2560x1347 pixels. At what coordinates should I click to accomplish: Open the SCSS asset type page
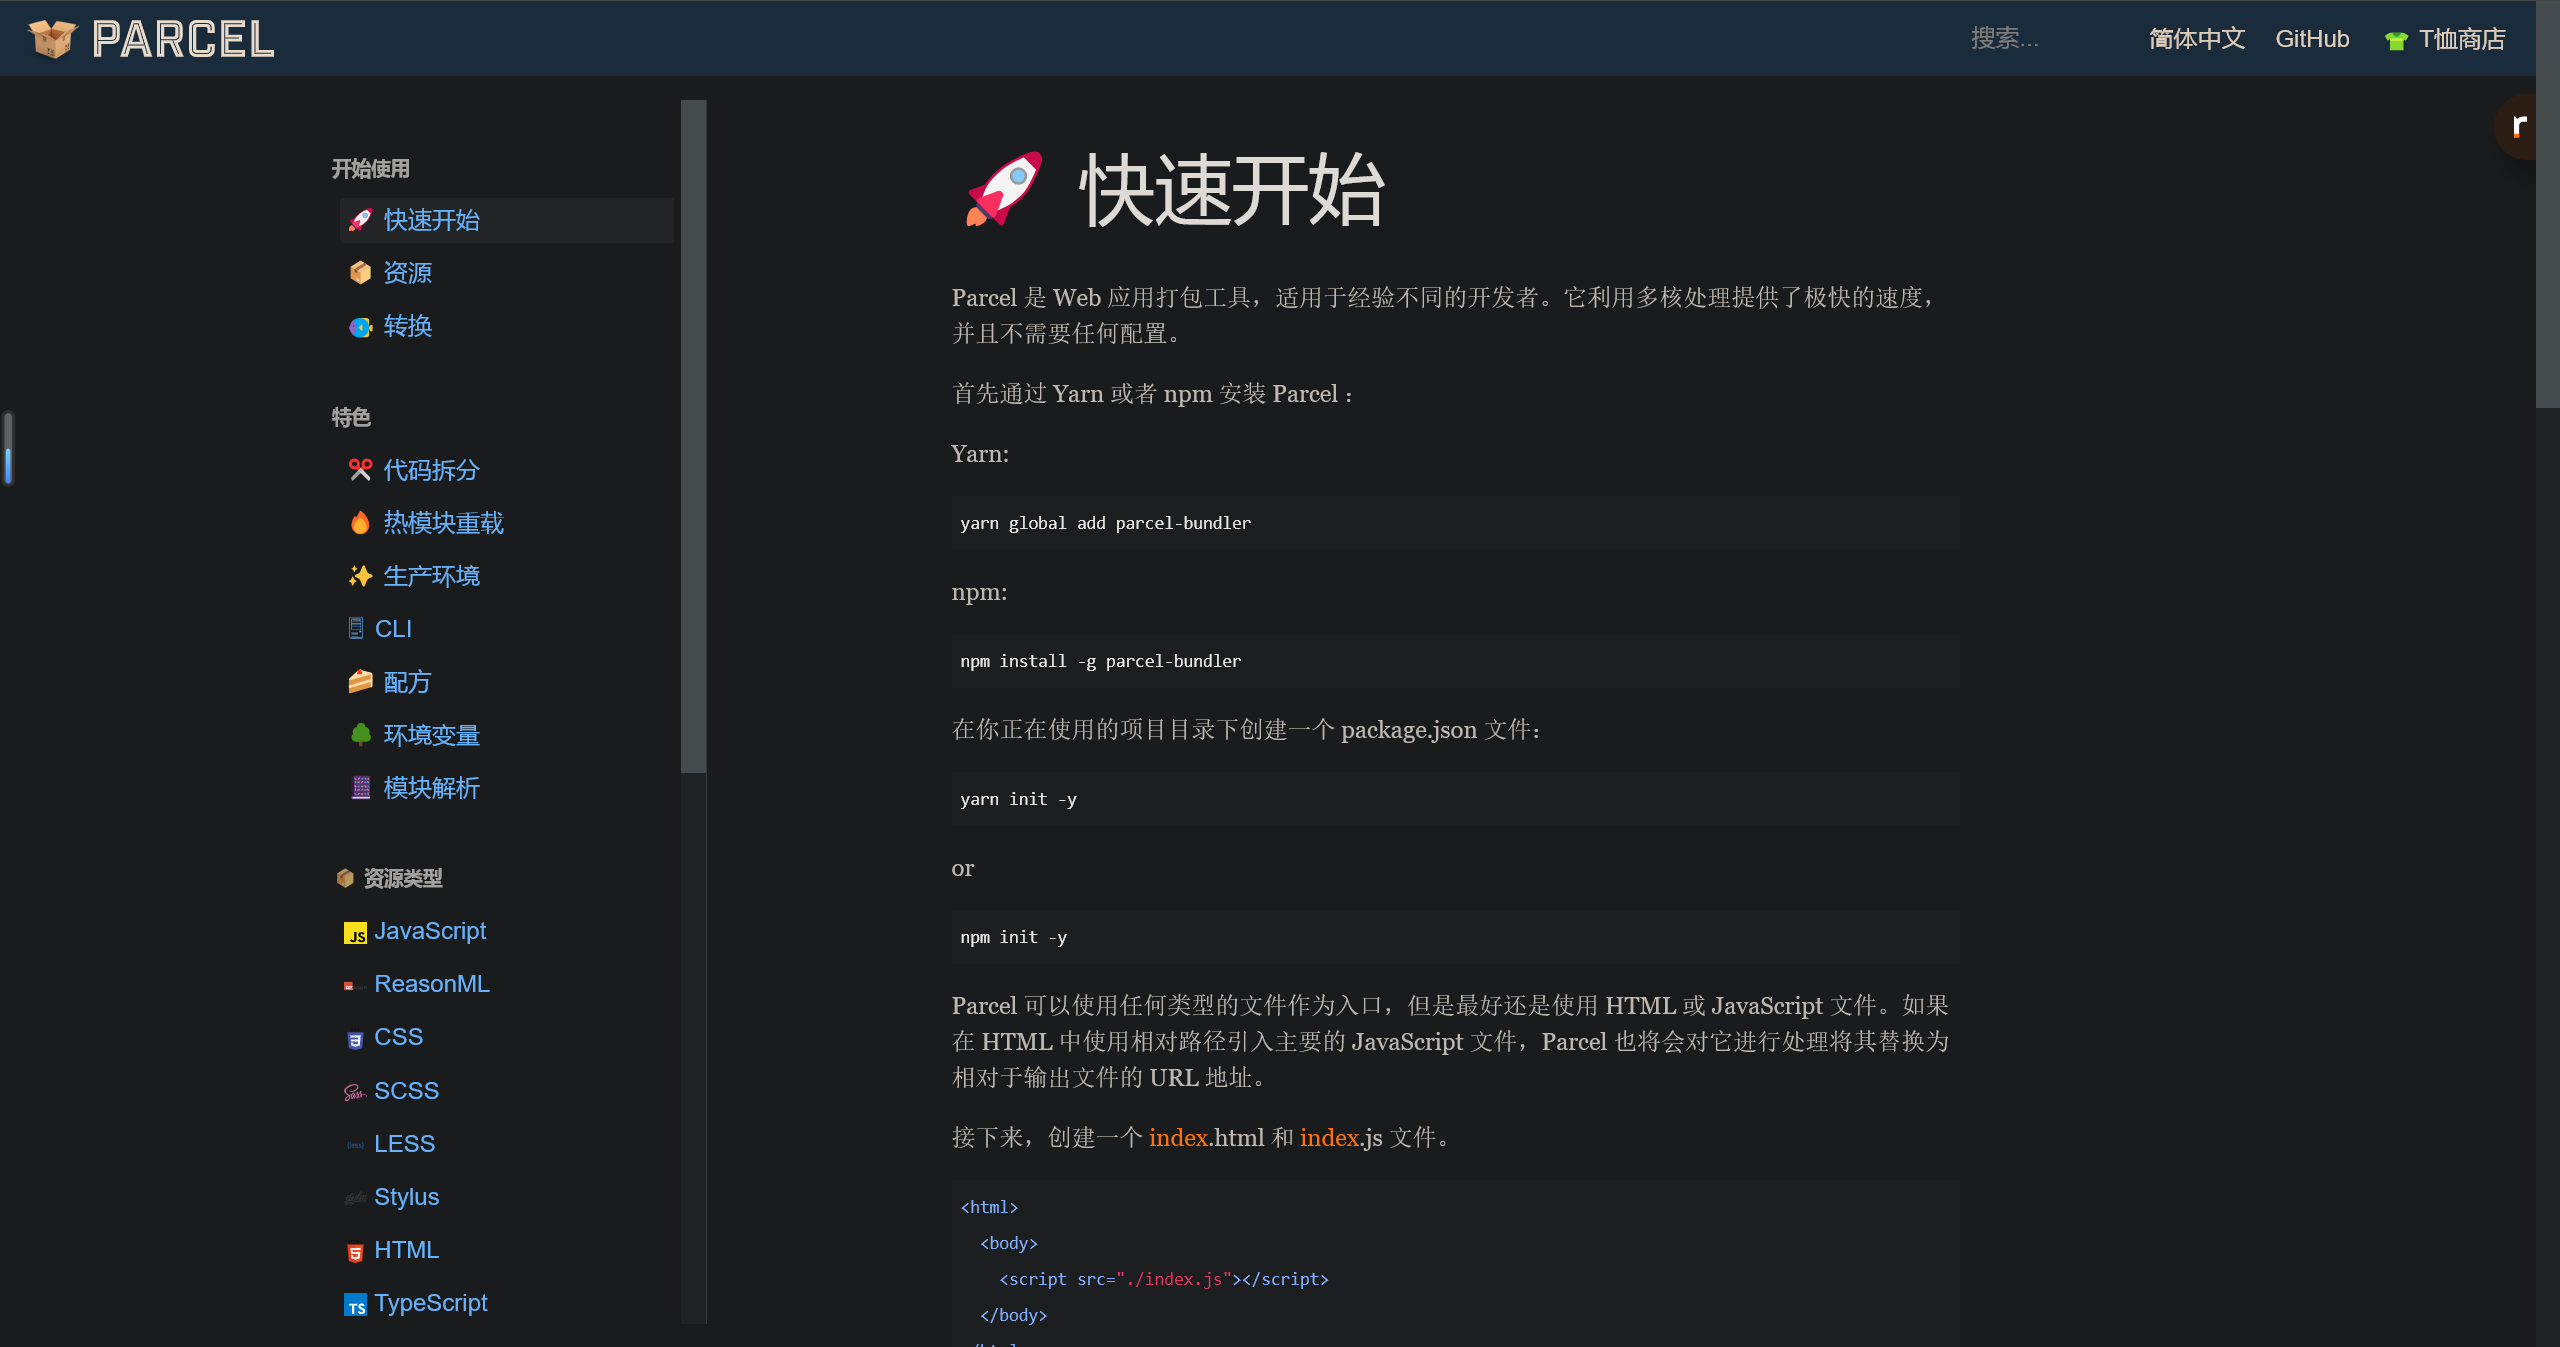click(x=406, y=1091)
